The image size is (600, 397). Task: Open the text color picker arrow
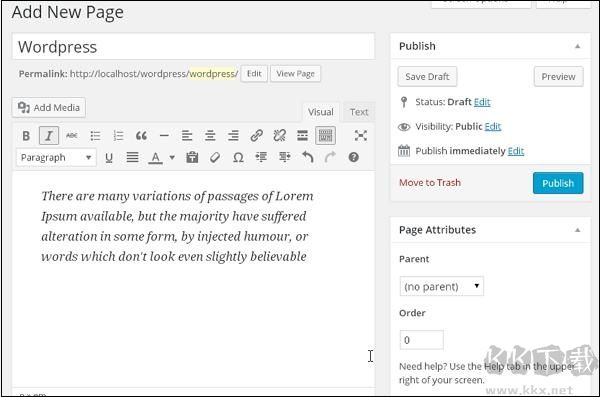click(172, 157)
